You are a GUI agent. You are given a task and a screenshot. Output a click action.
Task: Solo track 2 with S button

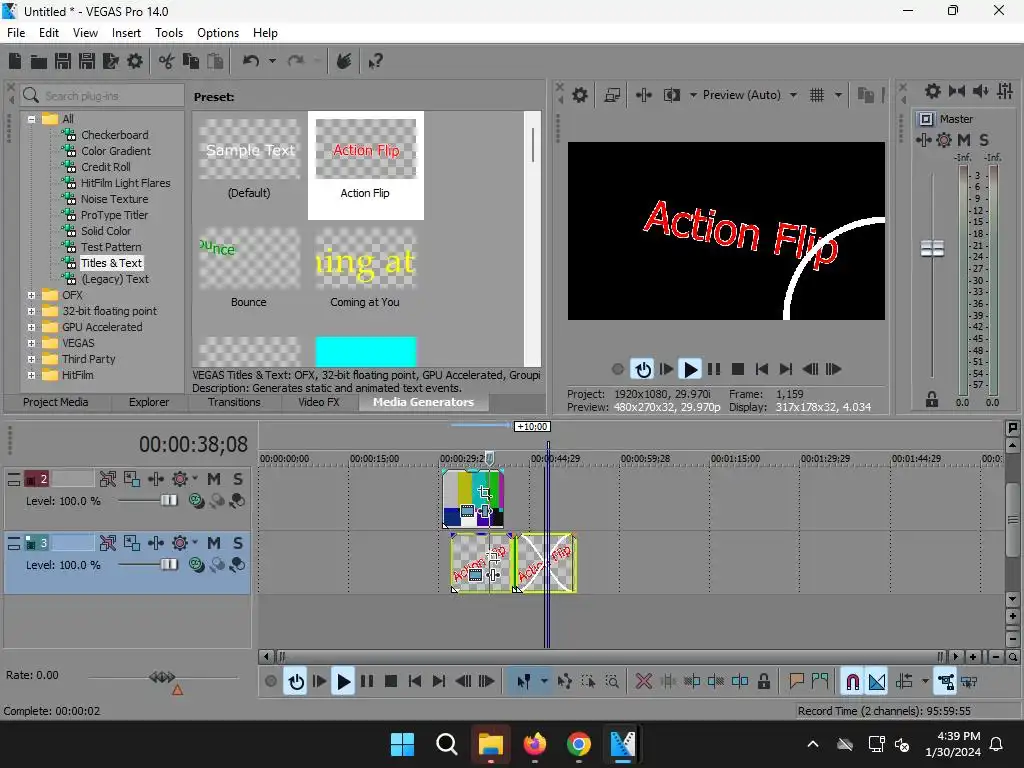(x=238, y=479)
